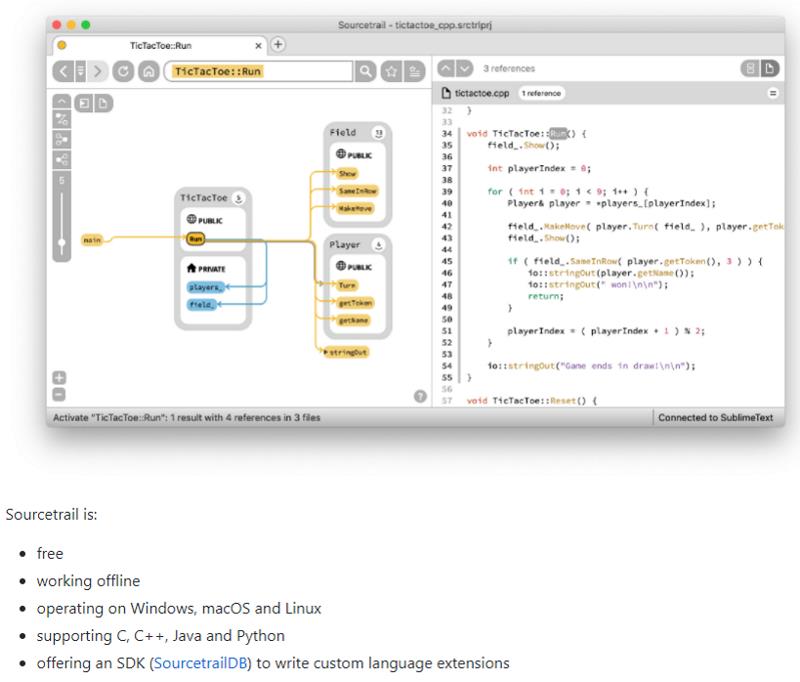The width and height of the screenshot is (800, 682).
Task: Bookmark the active symbol with star
Action: pyautogui.click(x=391, y=71)
